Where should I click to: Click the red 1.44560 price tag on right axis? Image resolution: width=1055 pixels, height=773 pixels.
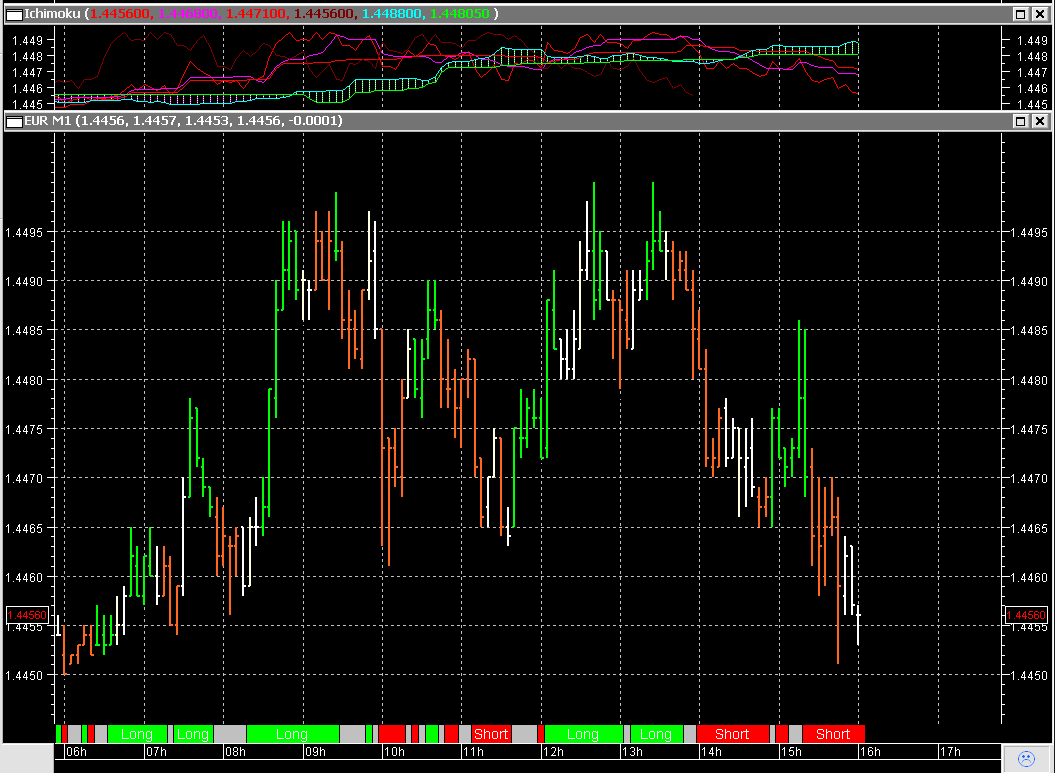click(x=1026, y=614)
